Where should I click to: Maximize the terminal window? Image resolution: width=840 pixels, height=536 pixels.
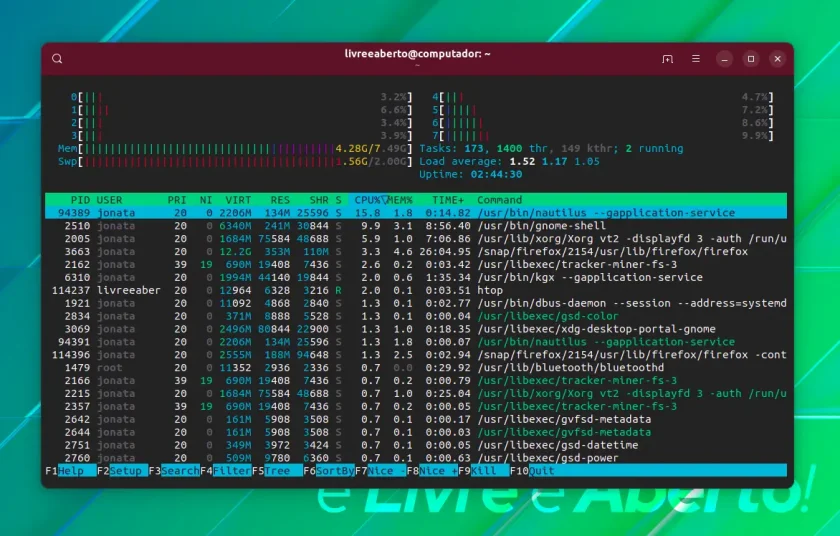click(x=751, y=59)
